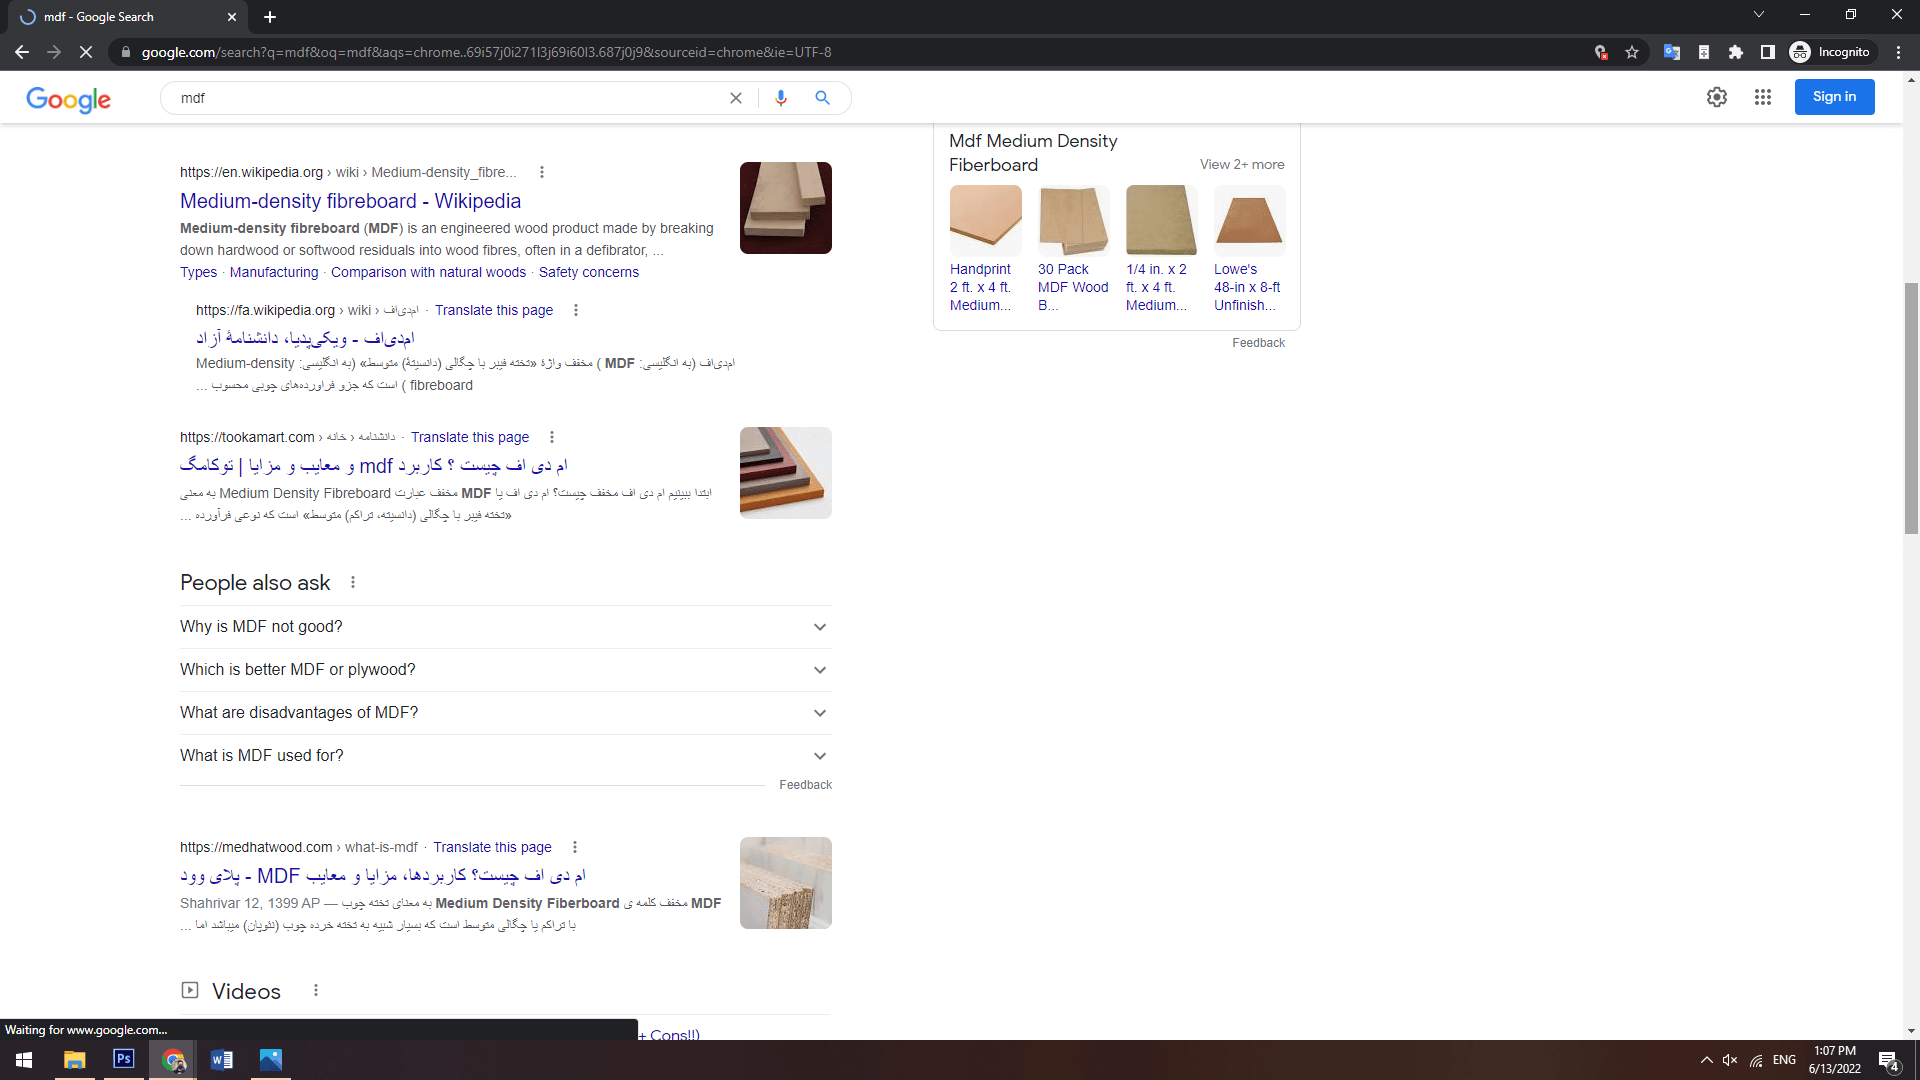
Task: Open the new tab plus button
Action: point(270,17)
